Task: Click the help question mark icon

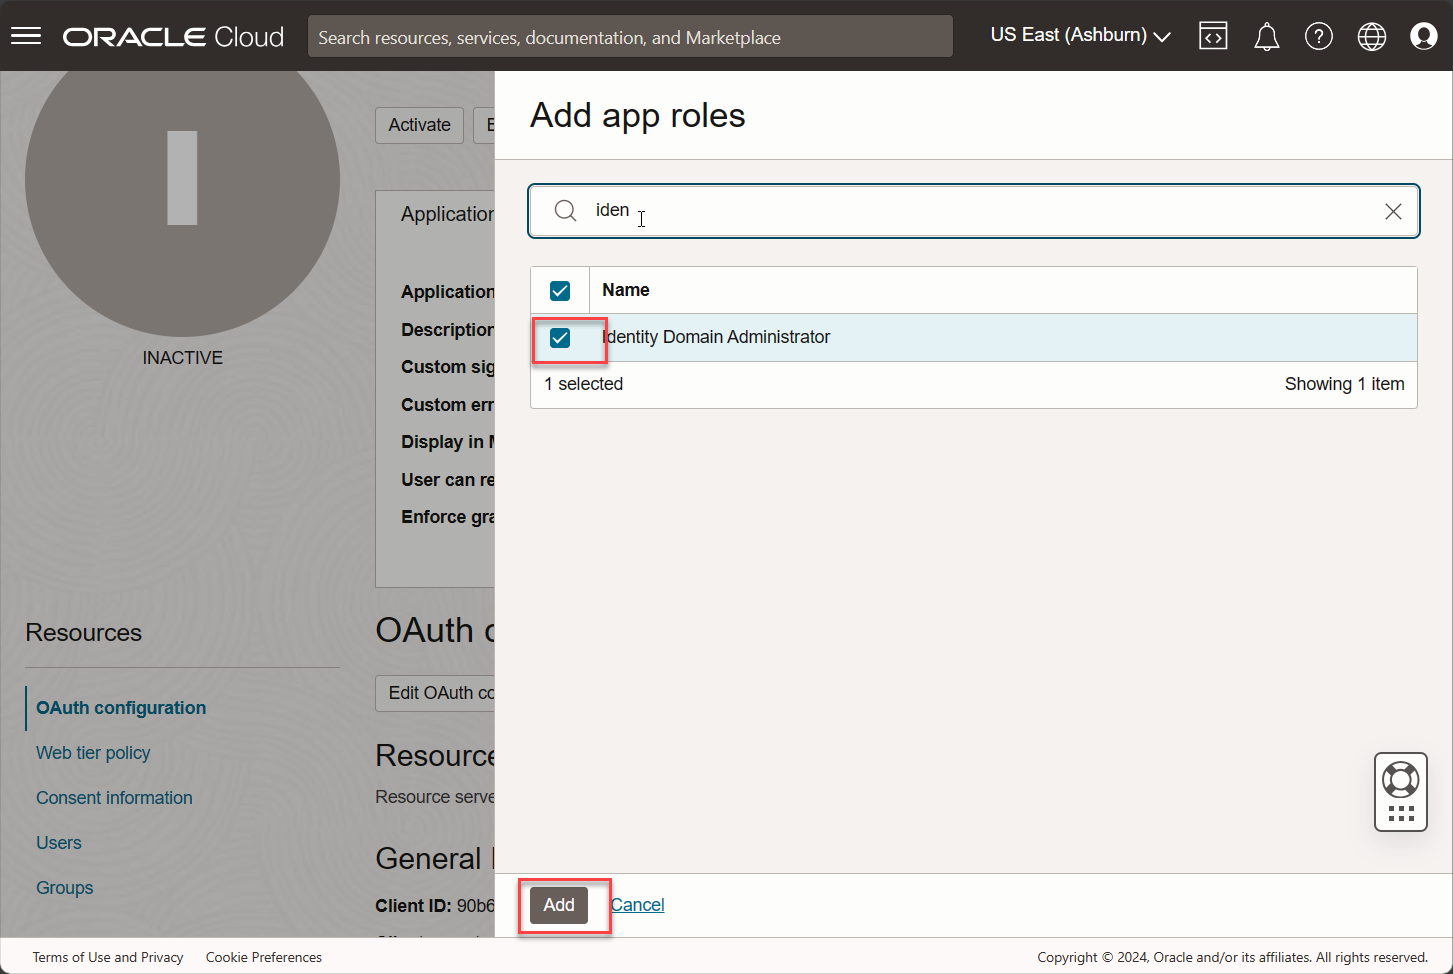Action: (x=1318, y=37)
